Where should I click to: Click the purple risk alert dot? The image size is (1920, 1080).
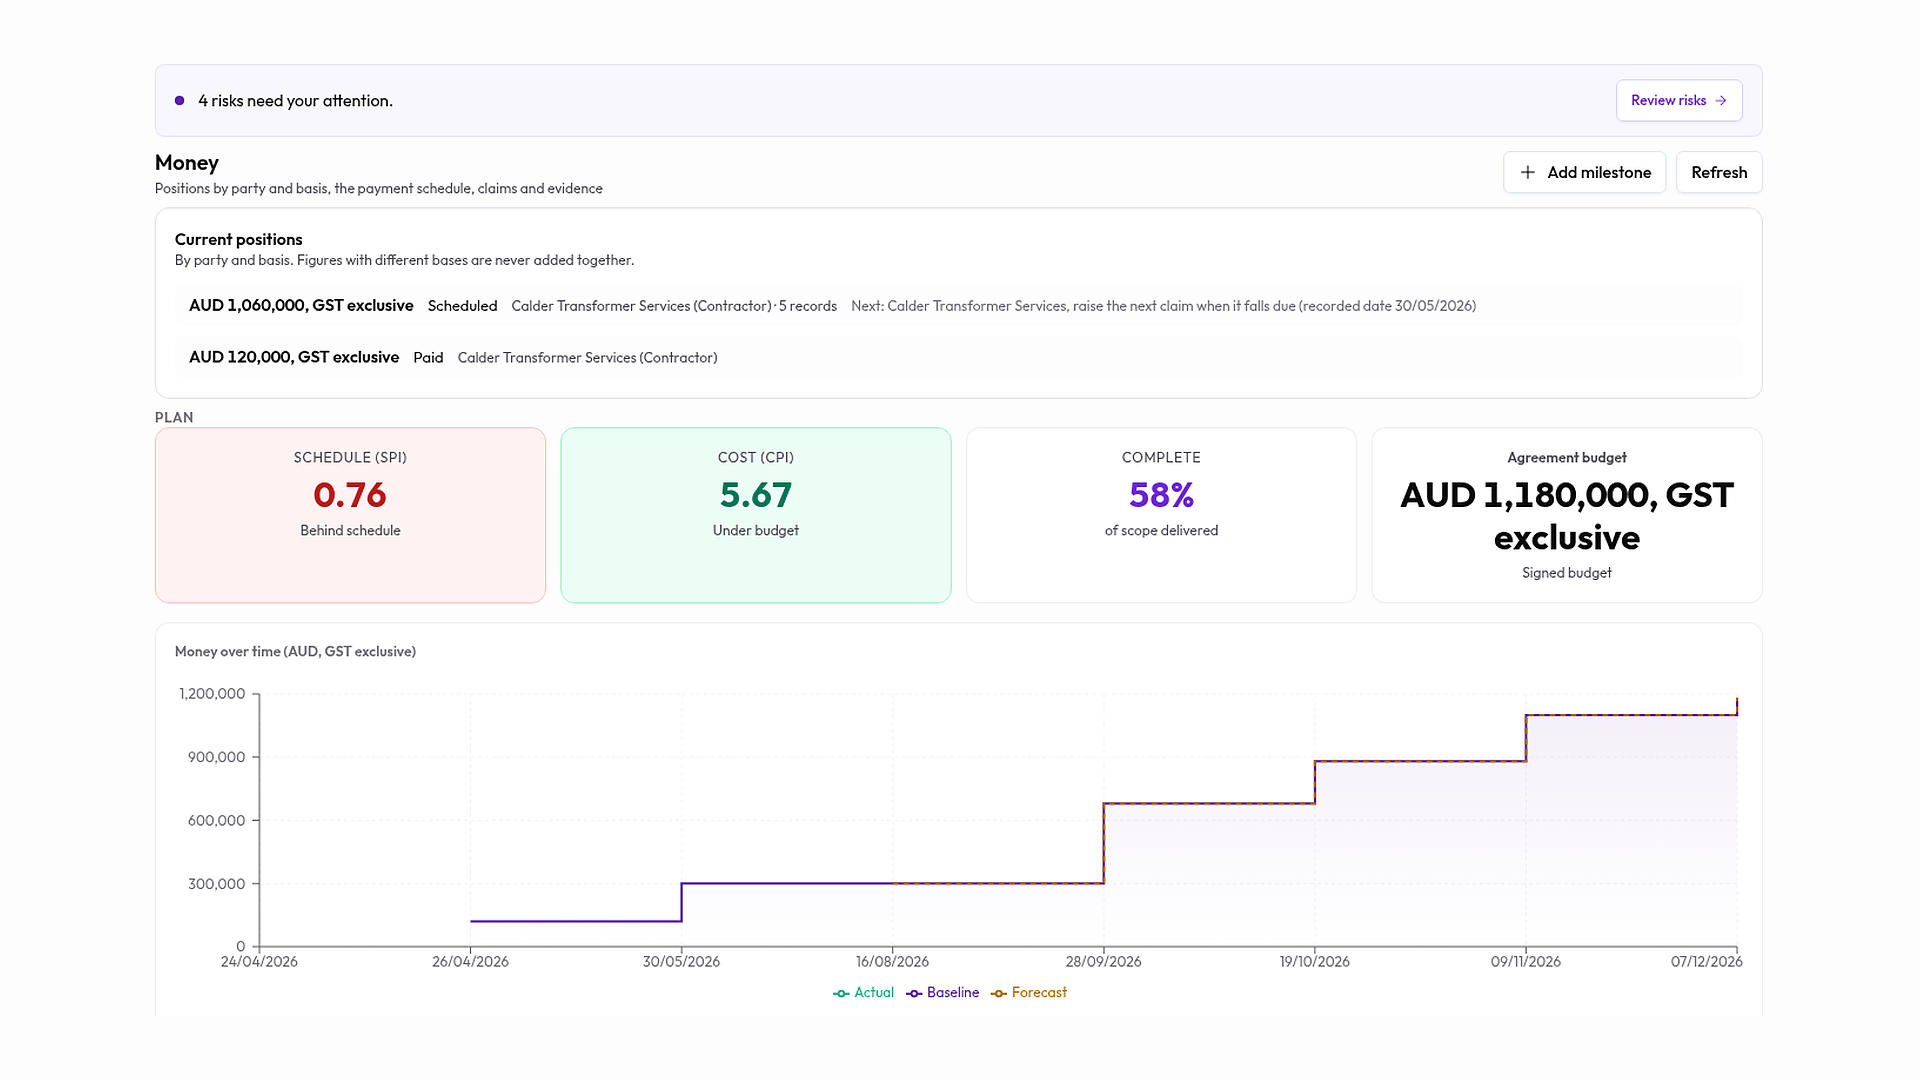pyautogui.click(x=180, y=101)
